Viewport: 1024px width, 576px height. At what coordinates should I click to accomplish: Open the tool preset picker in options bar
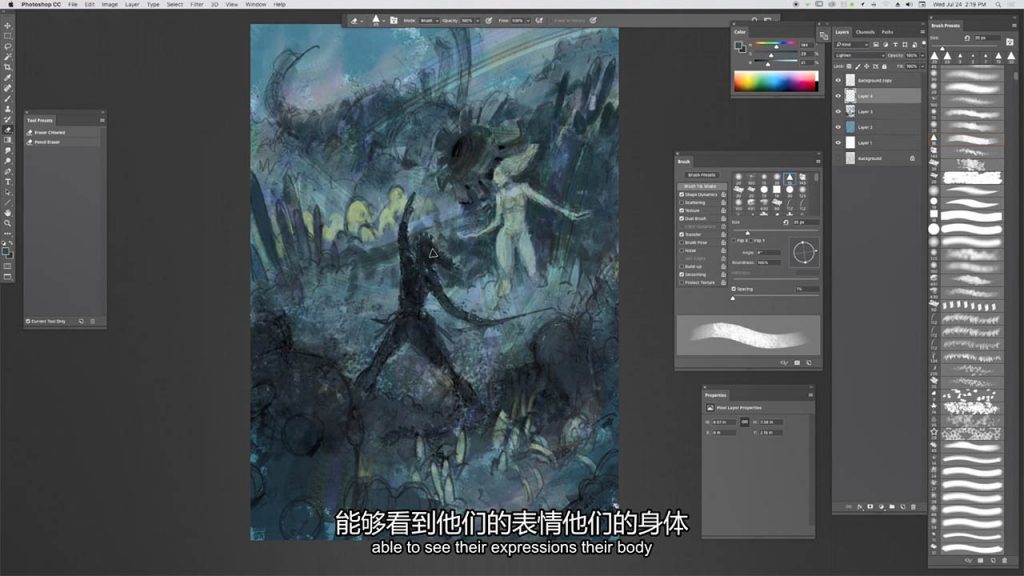(357, 21)
